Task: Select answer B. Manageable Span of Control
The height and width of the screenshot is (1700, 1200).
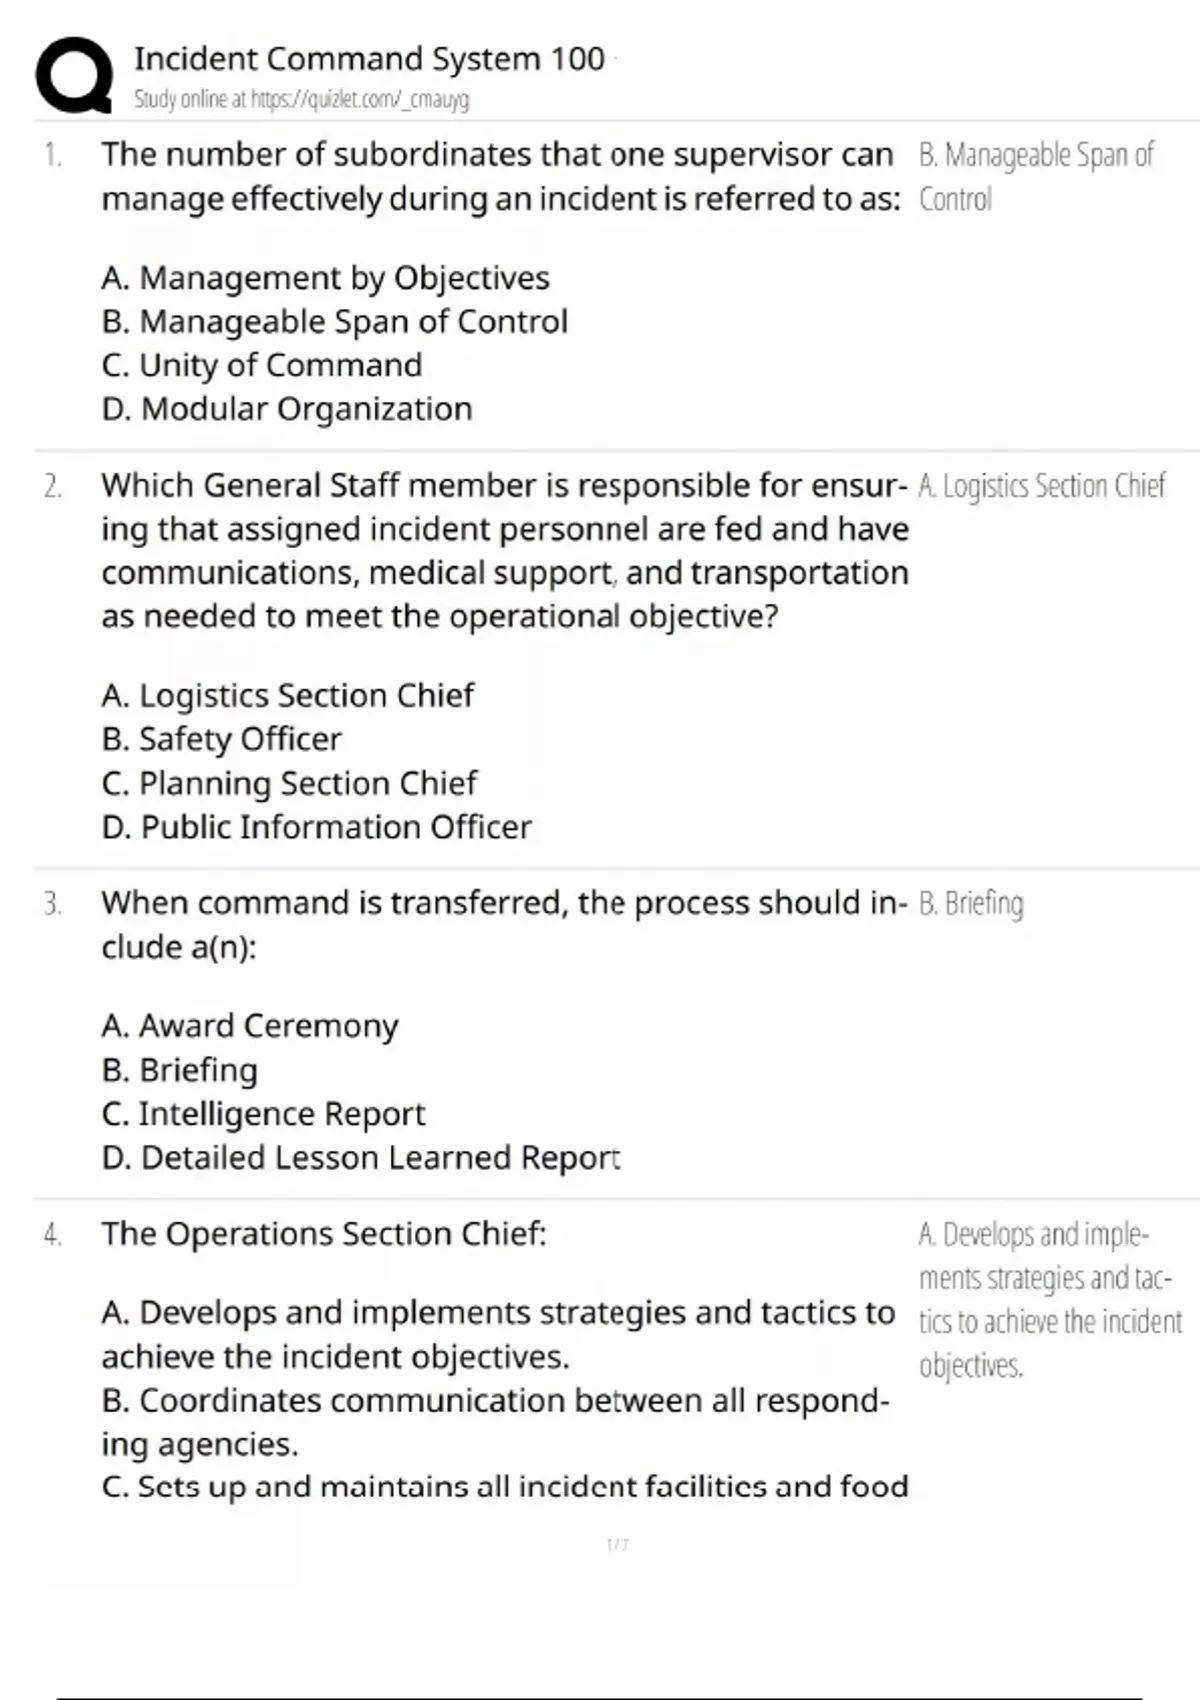Action: click(x=334, y=321)
